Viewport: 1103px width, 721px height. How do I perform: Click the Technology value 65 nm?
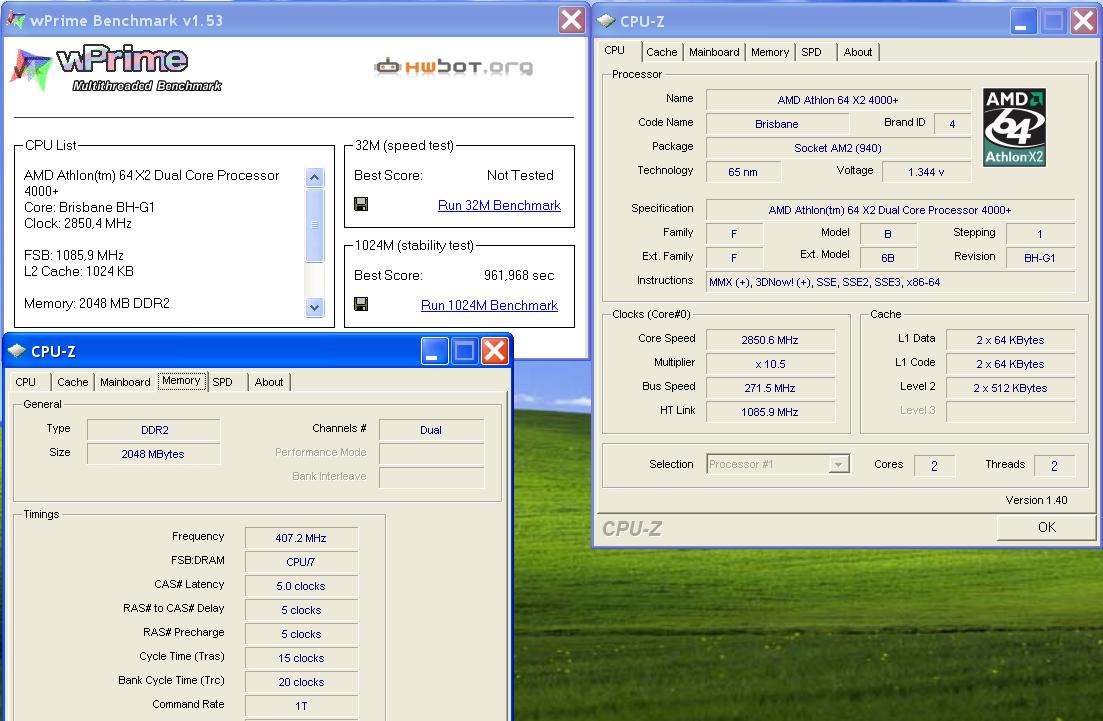pyautogui.click(x=743, y=172)
